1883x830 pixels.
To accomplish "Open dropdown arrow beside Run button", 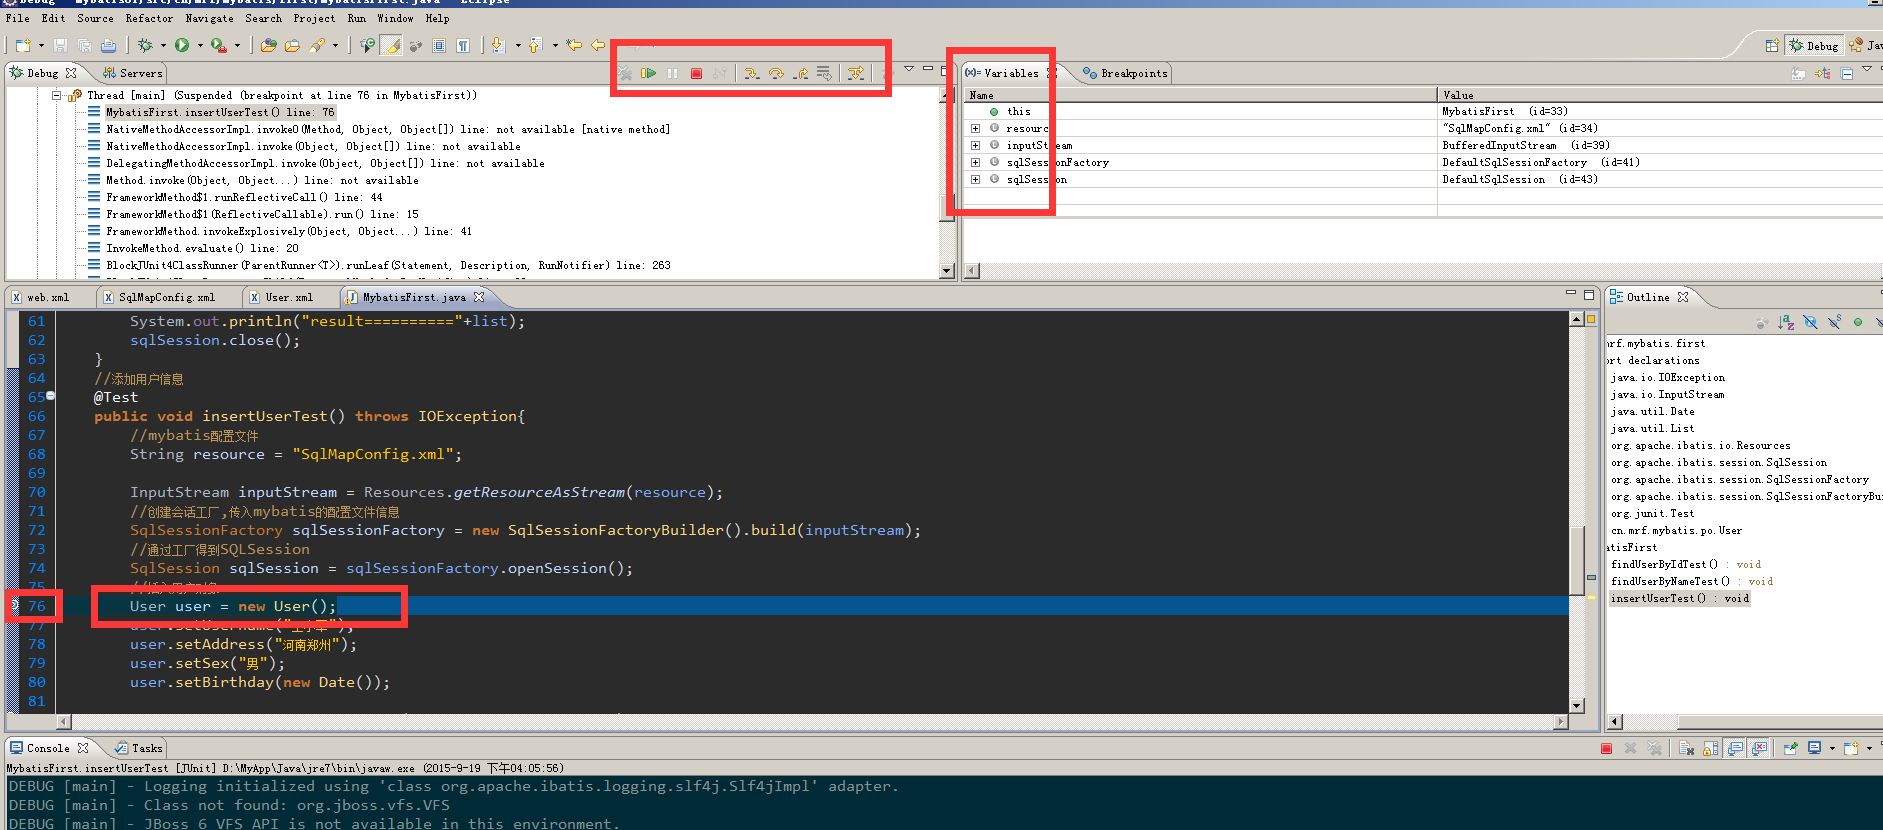I will tap(200, 45).
